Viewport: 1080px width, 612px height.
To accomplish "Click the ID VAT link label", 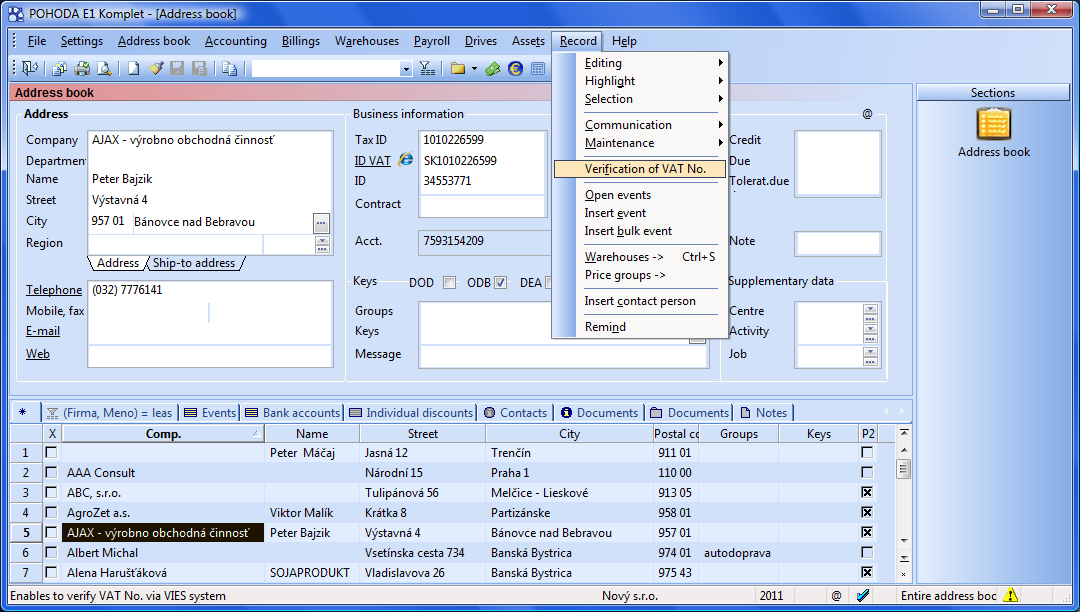I will tap(373, 160).
